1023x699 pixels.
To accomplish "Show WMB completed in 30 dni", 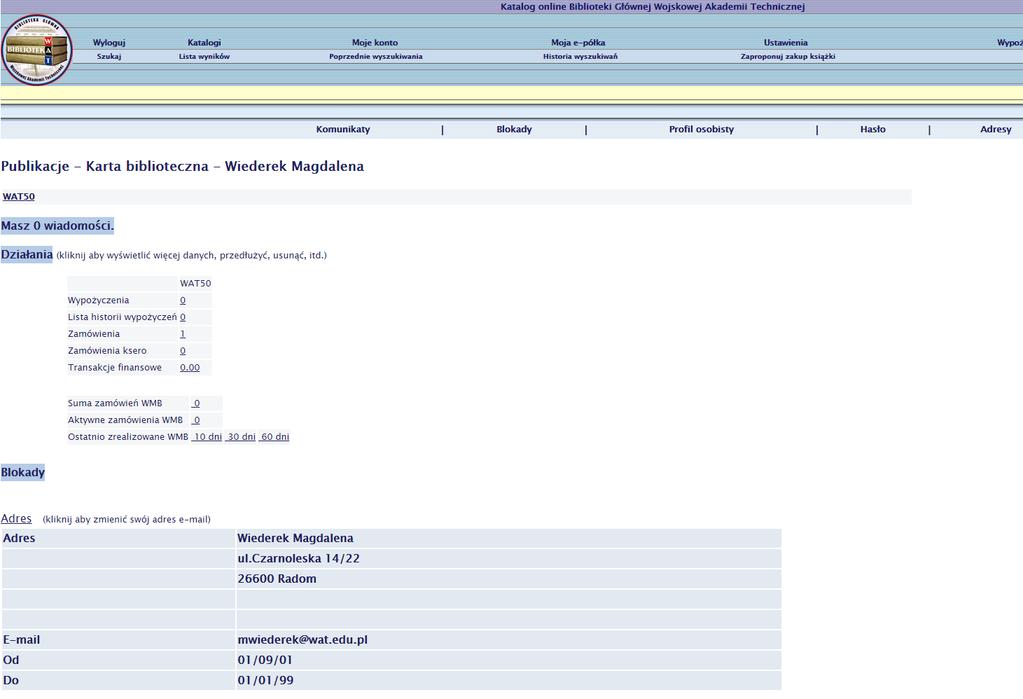I will click(x=241, y=437).
